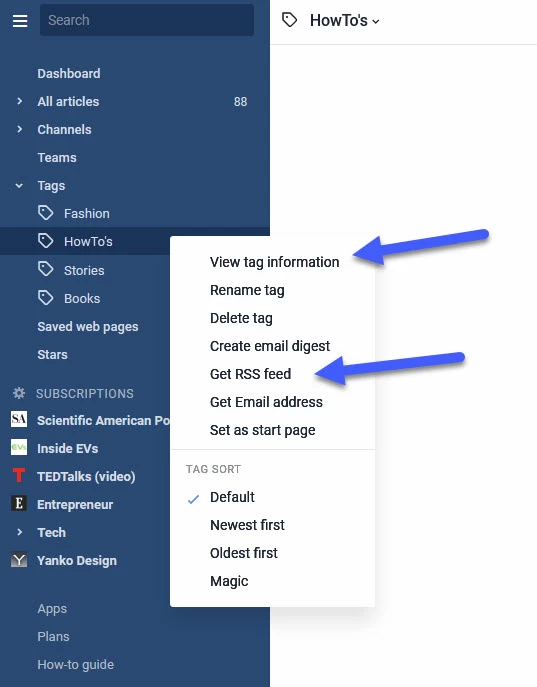Open the hamburger menu icon
This screenshot has width=537, height=687.
pos(20,21)
